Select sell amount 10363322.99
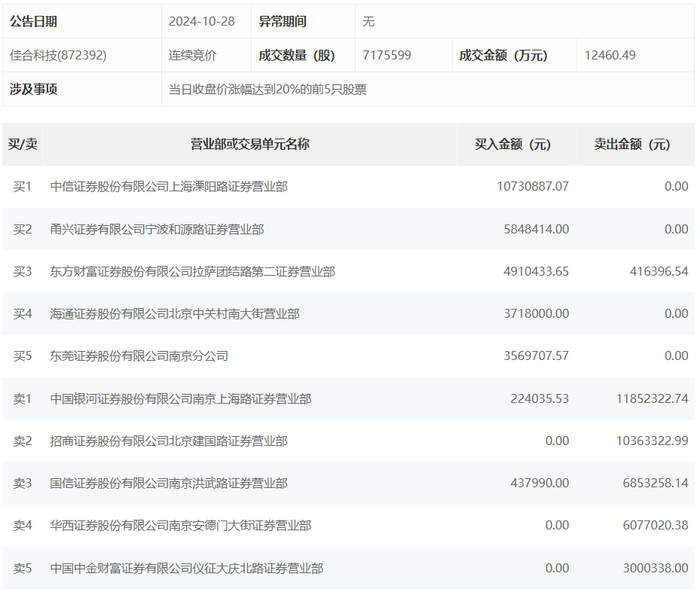This screenshot has height=595, width=700. [652, 441]
